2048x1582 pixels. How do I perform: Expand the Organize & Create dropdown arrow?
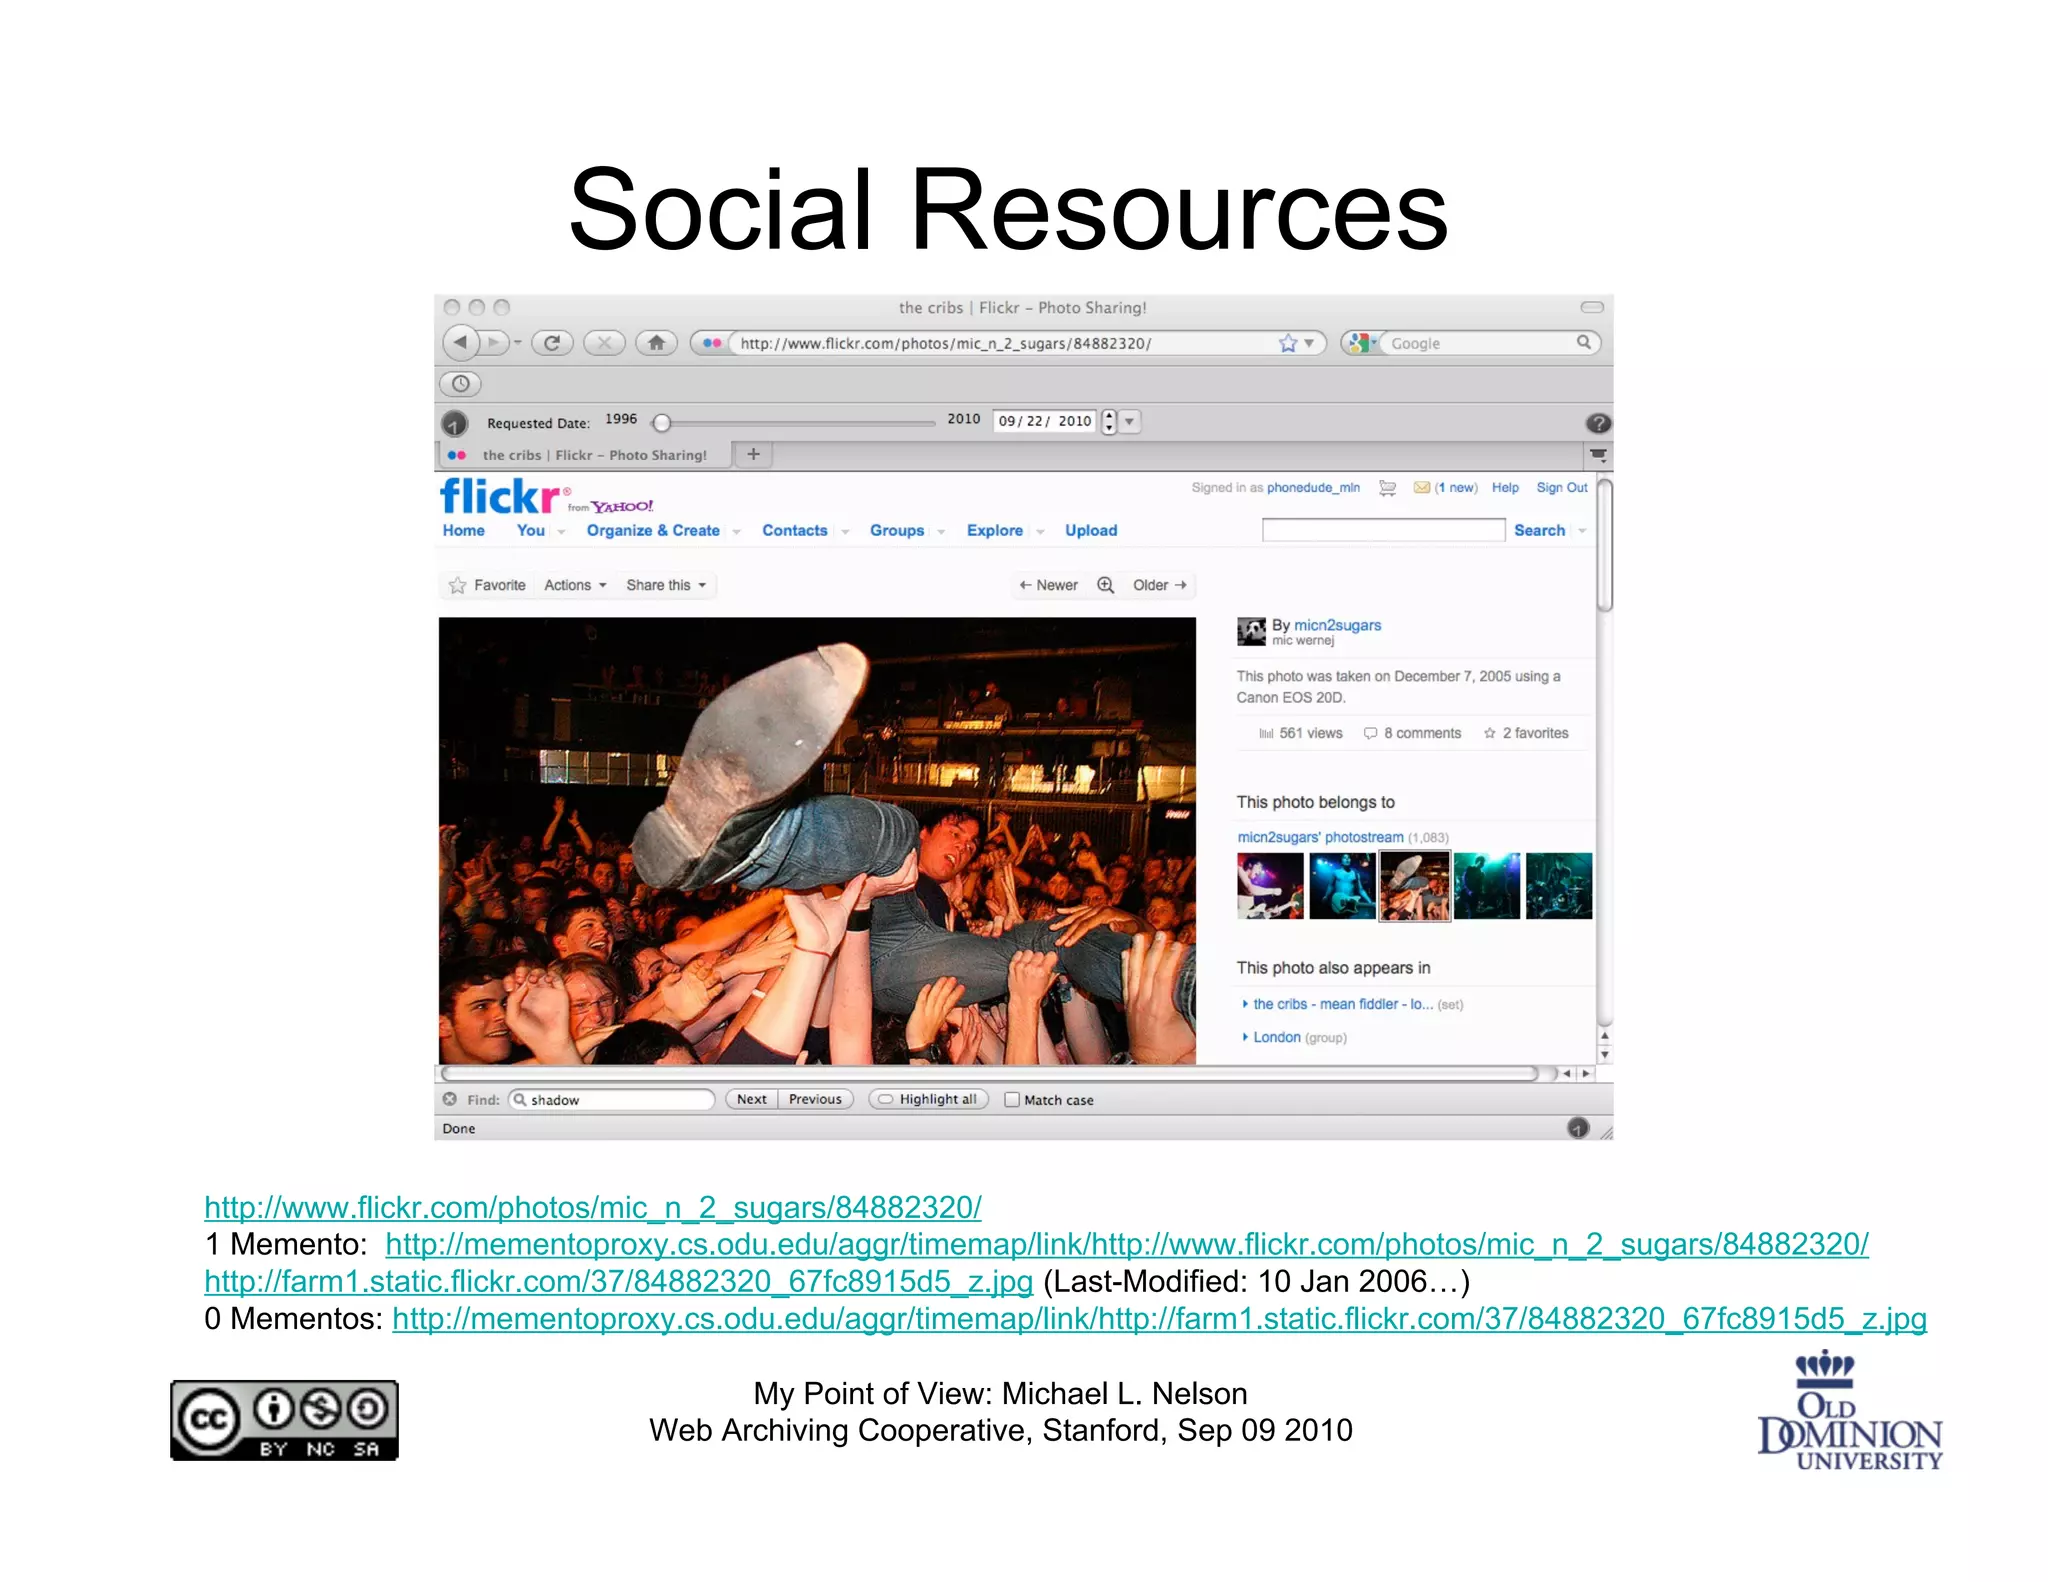click(x=737, y=532)
